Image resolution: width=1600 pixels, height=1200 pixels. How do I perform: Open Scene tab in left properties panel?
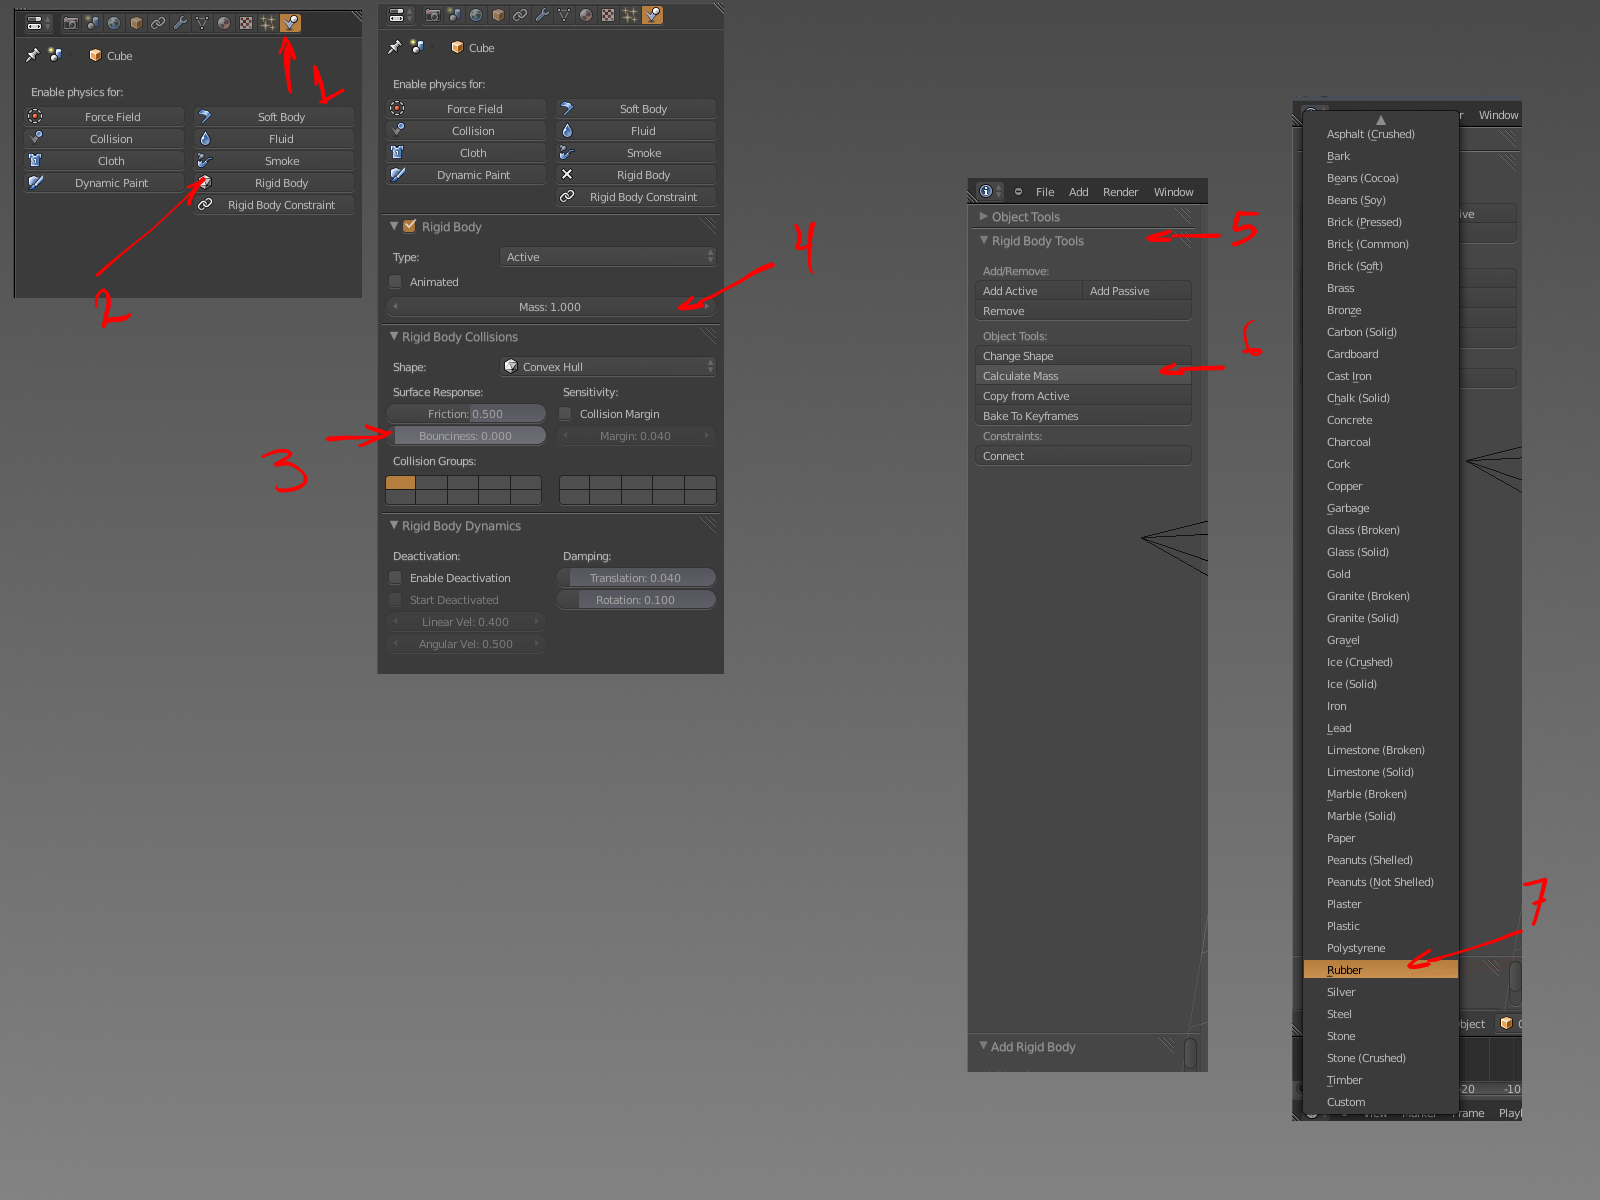click(x=92, y=23)
